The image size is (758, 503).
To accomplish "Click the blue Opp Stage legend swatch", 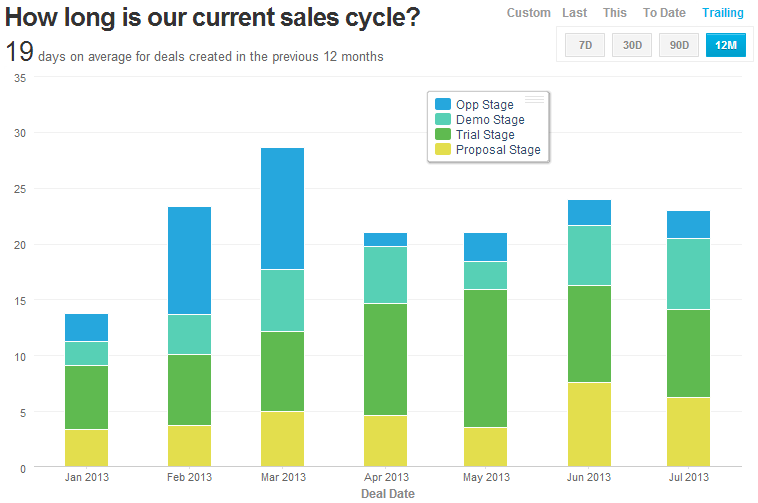I will click(443, 105).
